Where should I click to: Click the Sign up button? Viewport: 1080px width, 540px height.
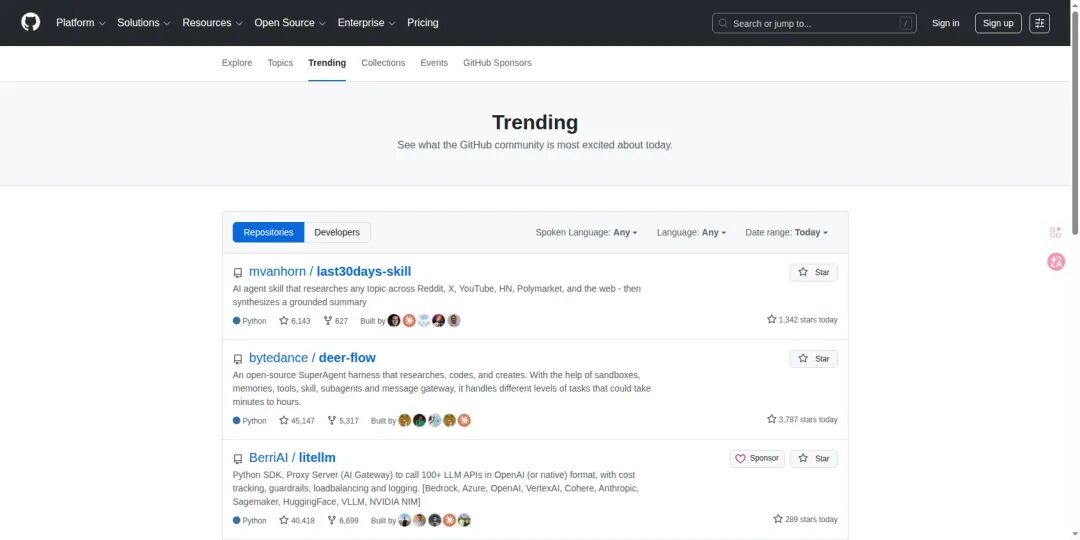[998, 23]
